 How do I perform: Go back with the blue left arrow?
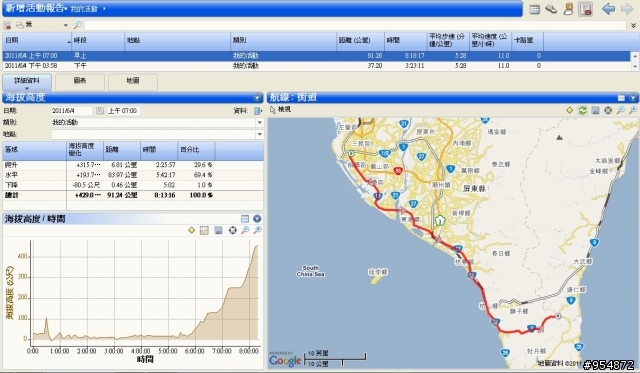[x=608, y=9]
